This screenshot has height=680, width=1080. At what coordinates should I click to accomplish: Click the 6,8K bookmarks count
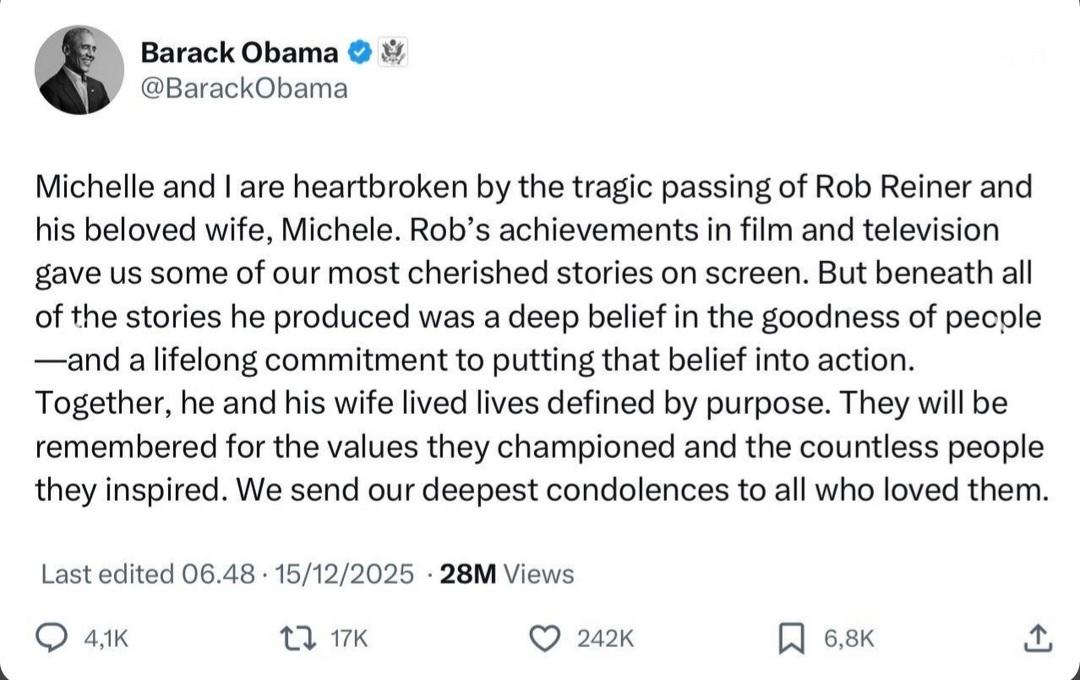point(848,638)
